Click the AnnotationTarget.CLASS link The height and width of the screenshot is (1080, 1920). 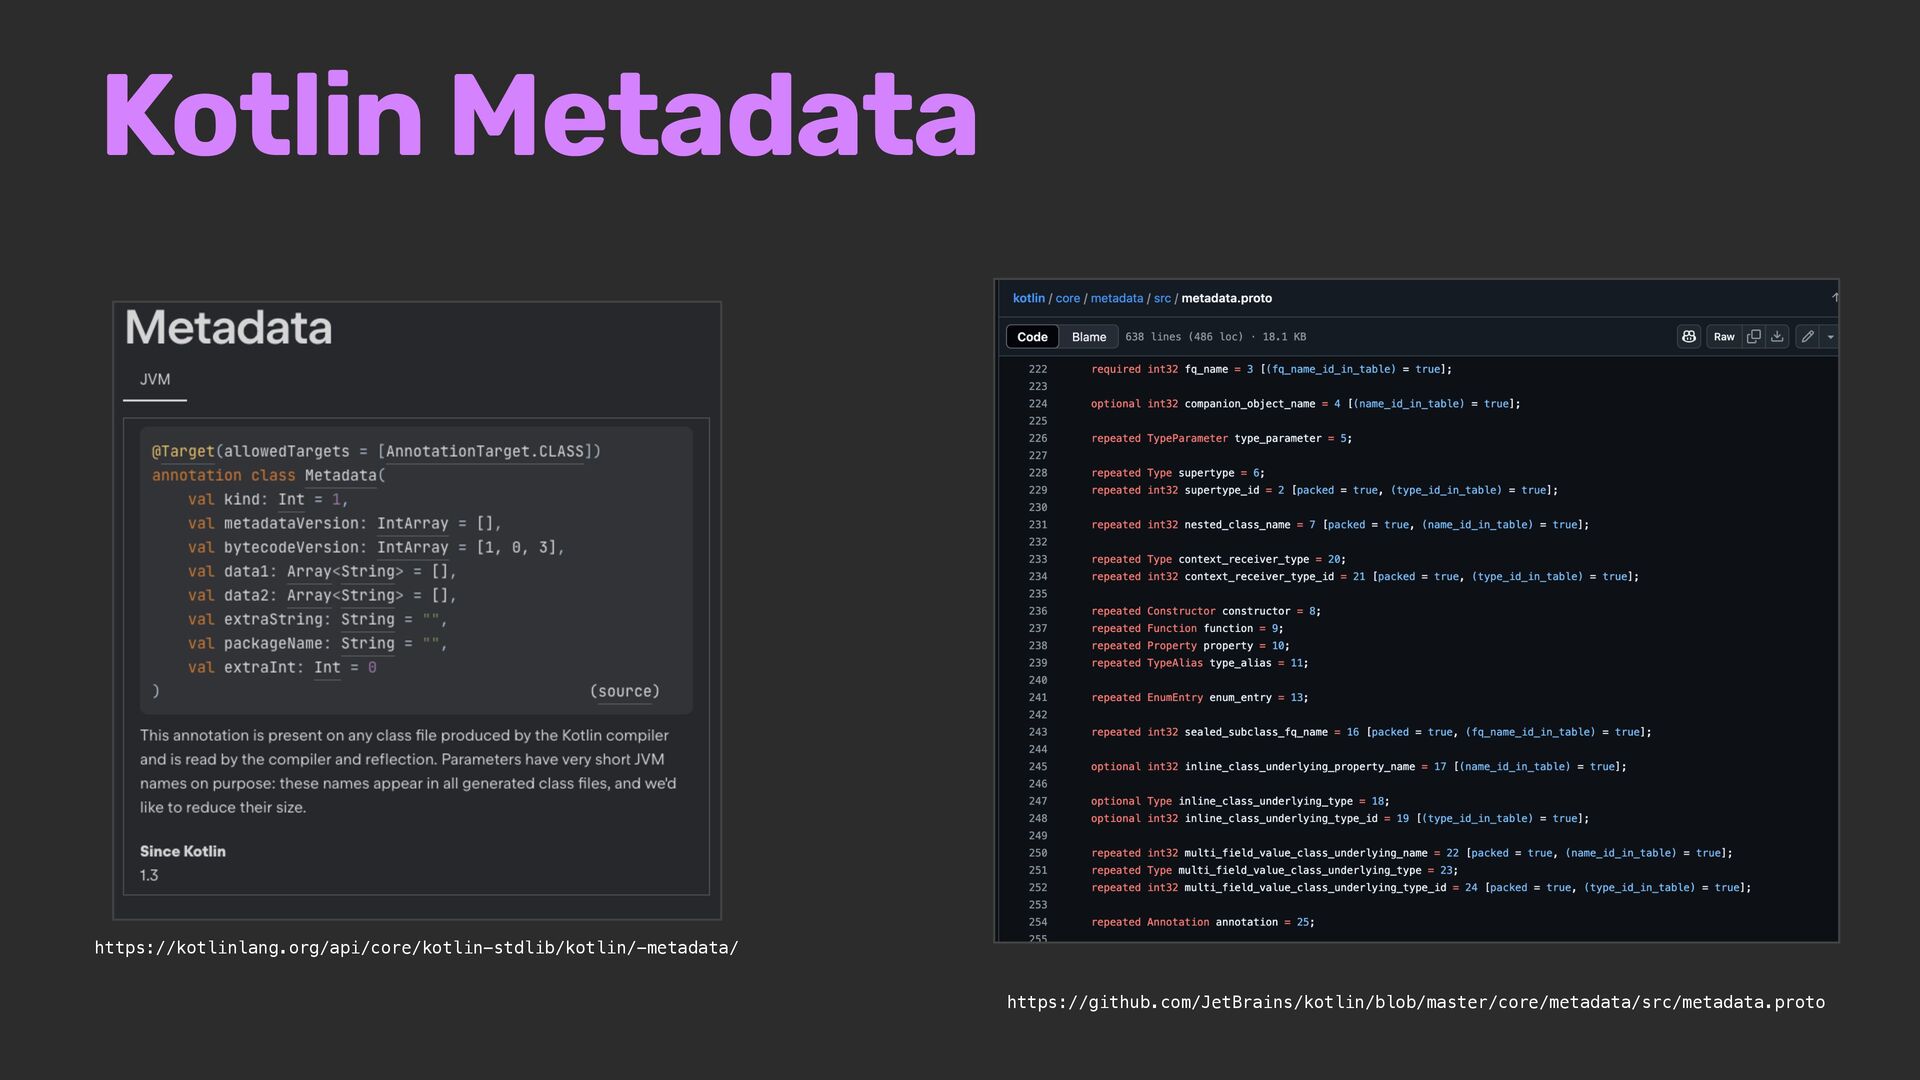(484, 452)
